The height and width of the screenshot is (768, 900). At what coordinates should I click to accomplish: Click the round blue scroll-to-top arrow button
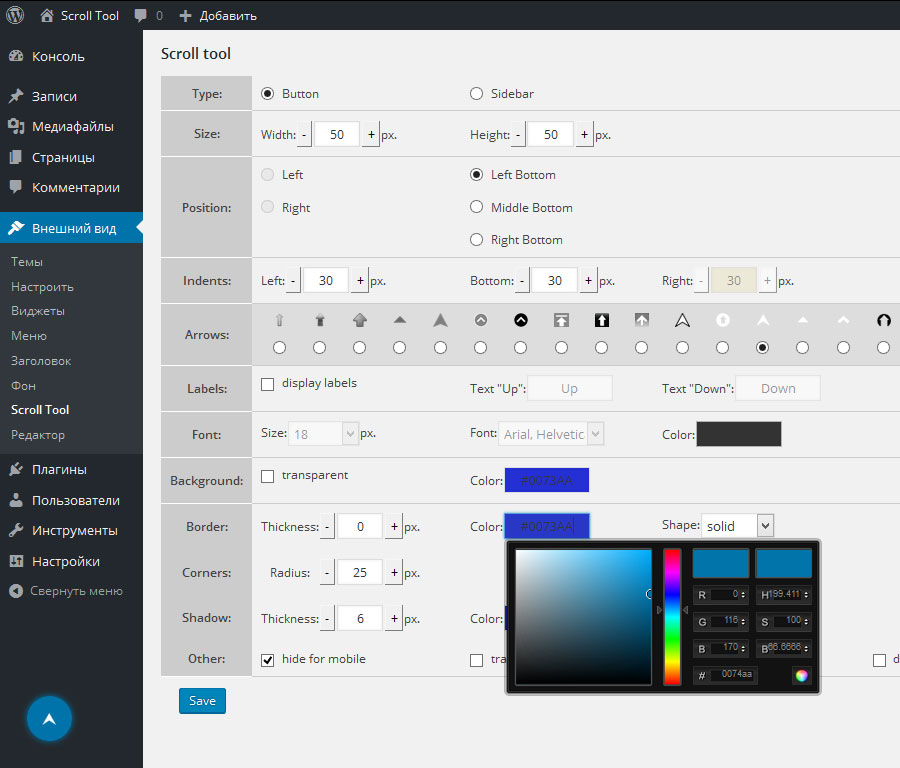click(x=49, y=719)
